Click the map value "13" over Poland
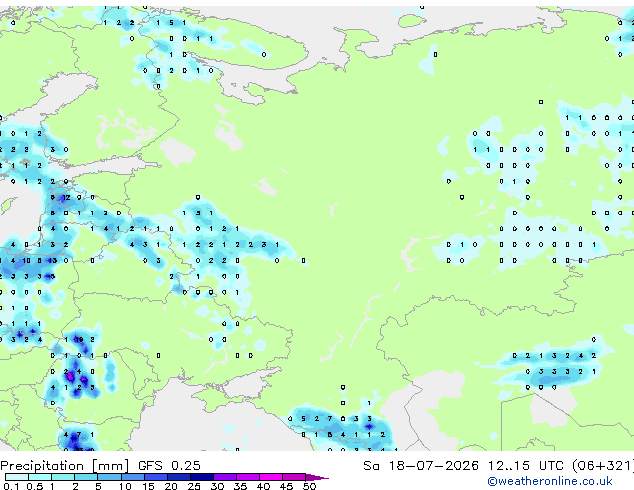 click(53, 260)
